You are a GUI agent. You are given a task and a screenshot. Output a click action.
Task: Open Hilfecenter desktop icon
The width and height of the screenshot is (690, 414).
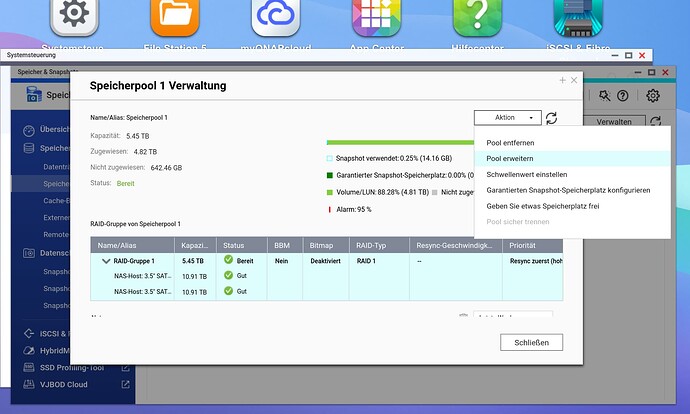(477, 18)
